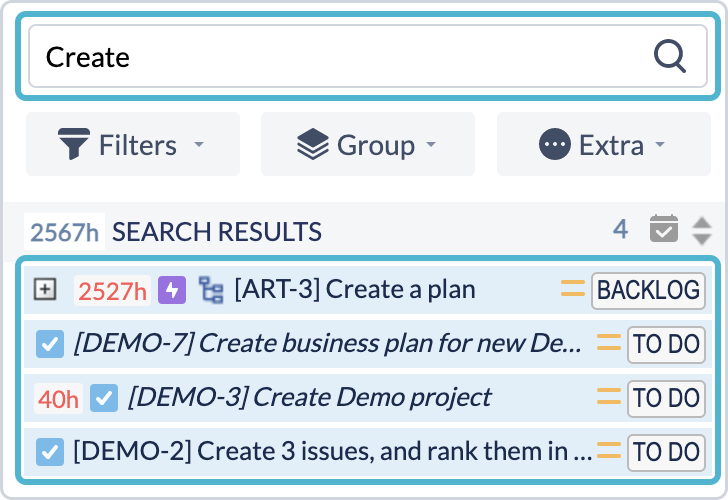Click the medium priority icon on DEMO-7 row
728x500 pixels.
coord(609,344)
